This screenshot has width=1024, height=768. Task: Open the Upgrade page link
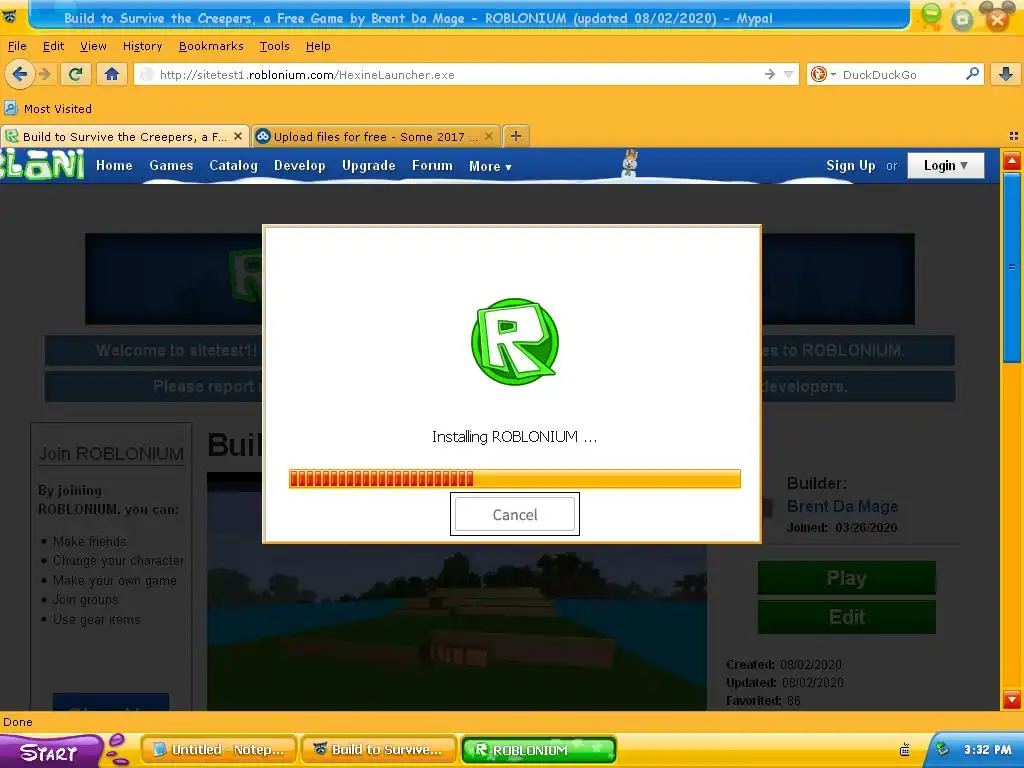click(368, 165)
